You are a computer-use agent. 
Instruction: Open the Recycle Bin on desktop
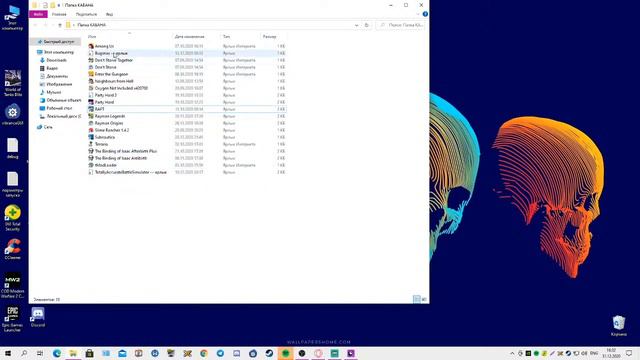[619, 325]
